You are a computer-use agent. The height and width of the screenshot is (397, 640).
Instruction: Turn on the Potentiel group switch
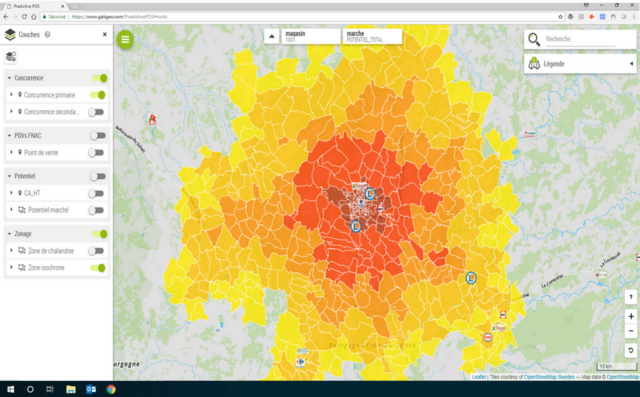click(x=98, y=176)
